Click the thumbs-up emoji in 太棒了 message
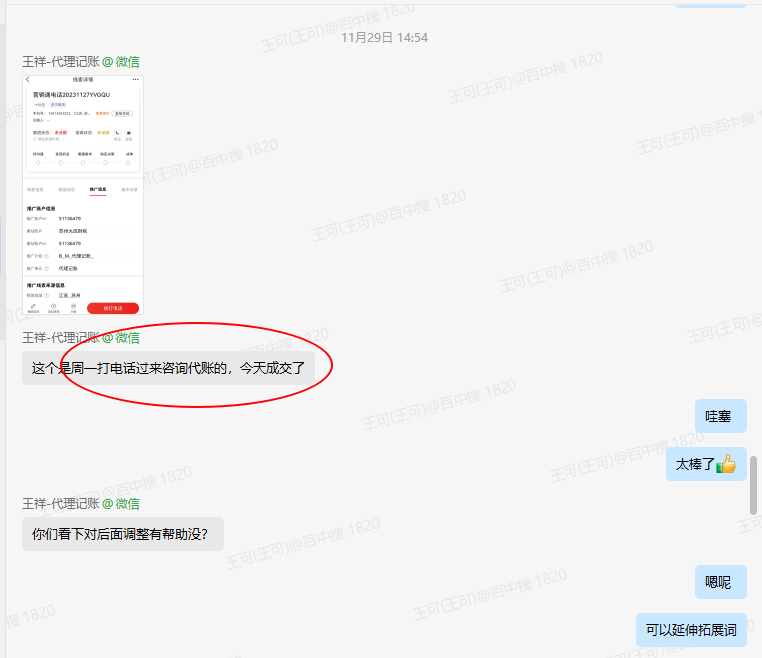This screenshot has height=658, width=762. pyautogui.click(x=726, y=464)
